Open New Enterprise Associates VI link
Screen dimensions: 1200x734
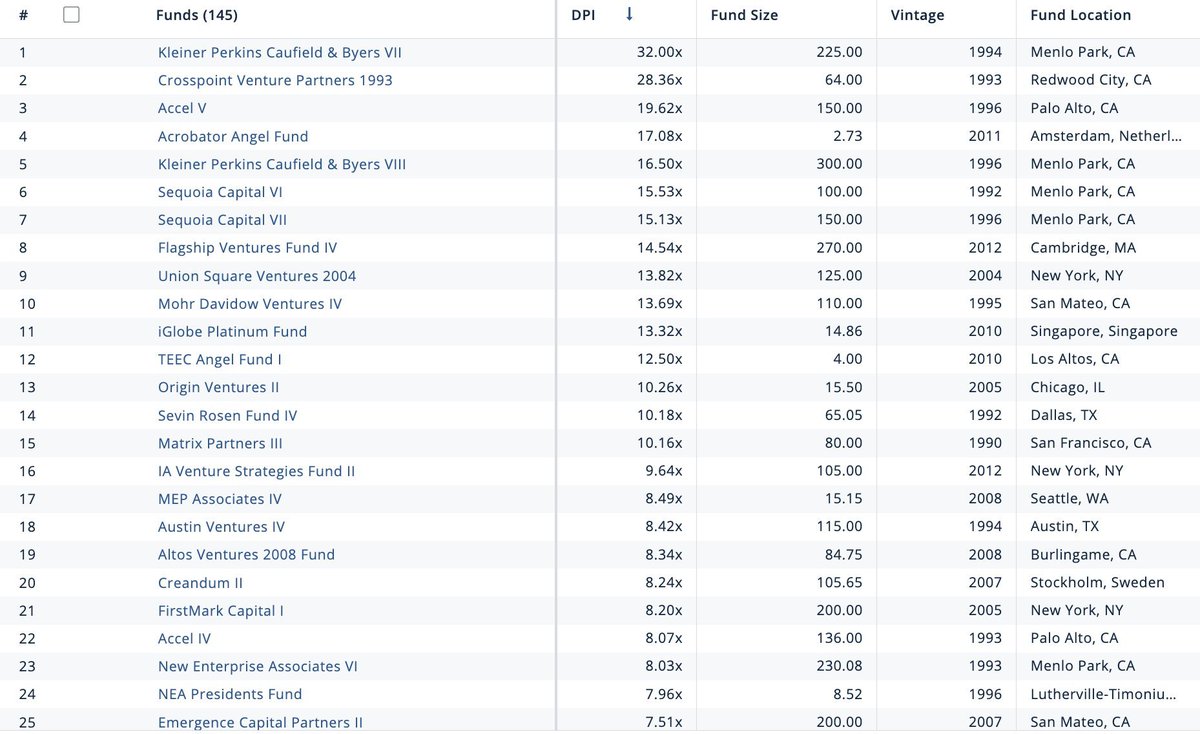click(x=258, y=666)
